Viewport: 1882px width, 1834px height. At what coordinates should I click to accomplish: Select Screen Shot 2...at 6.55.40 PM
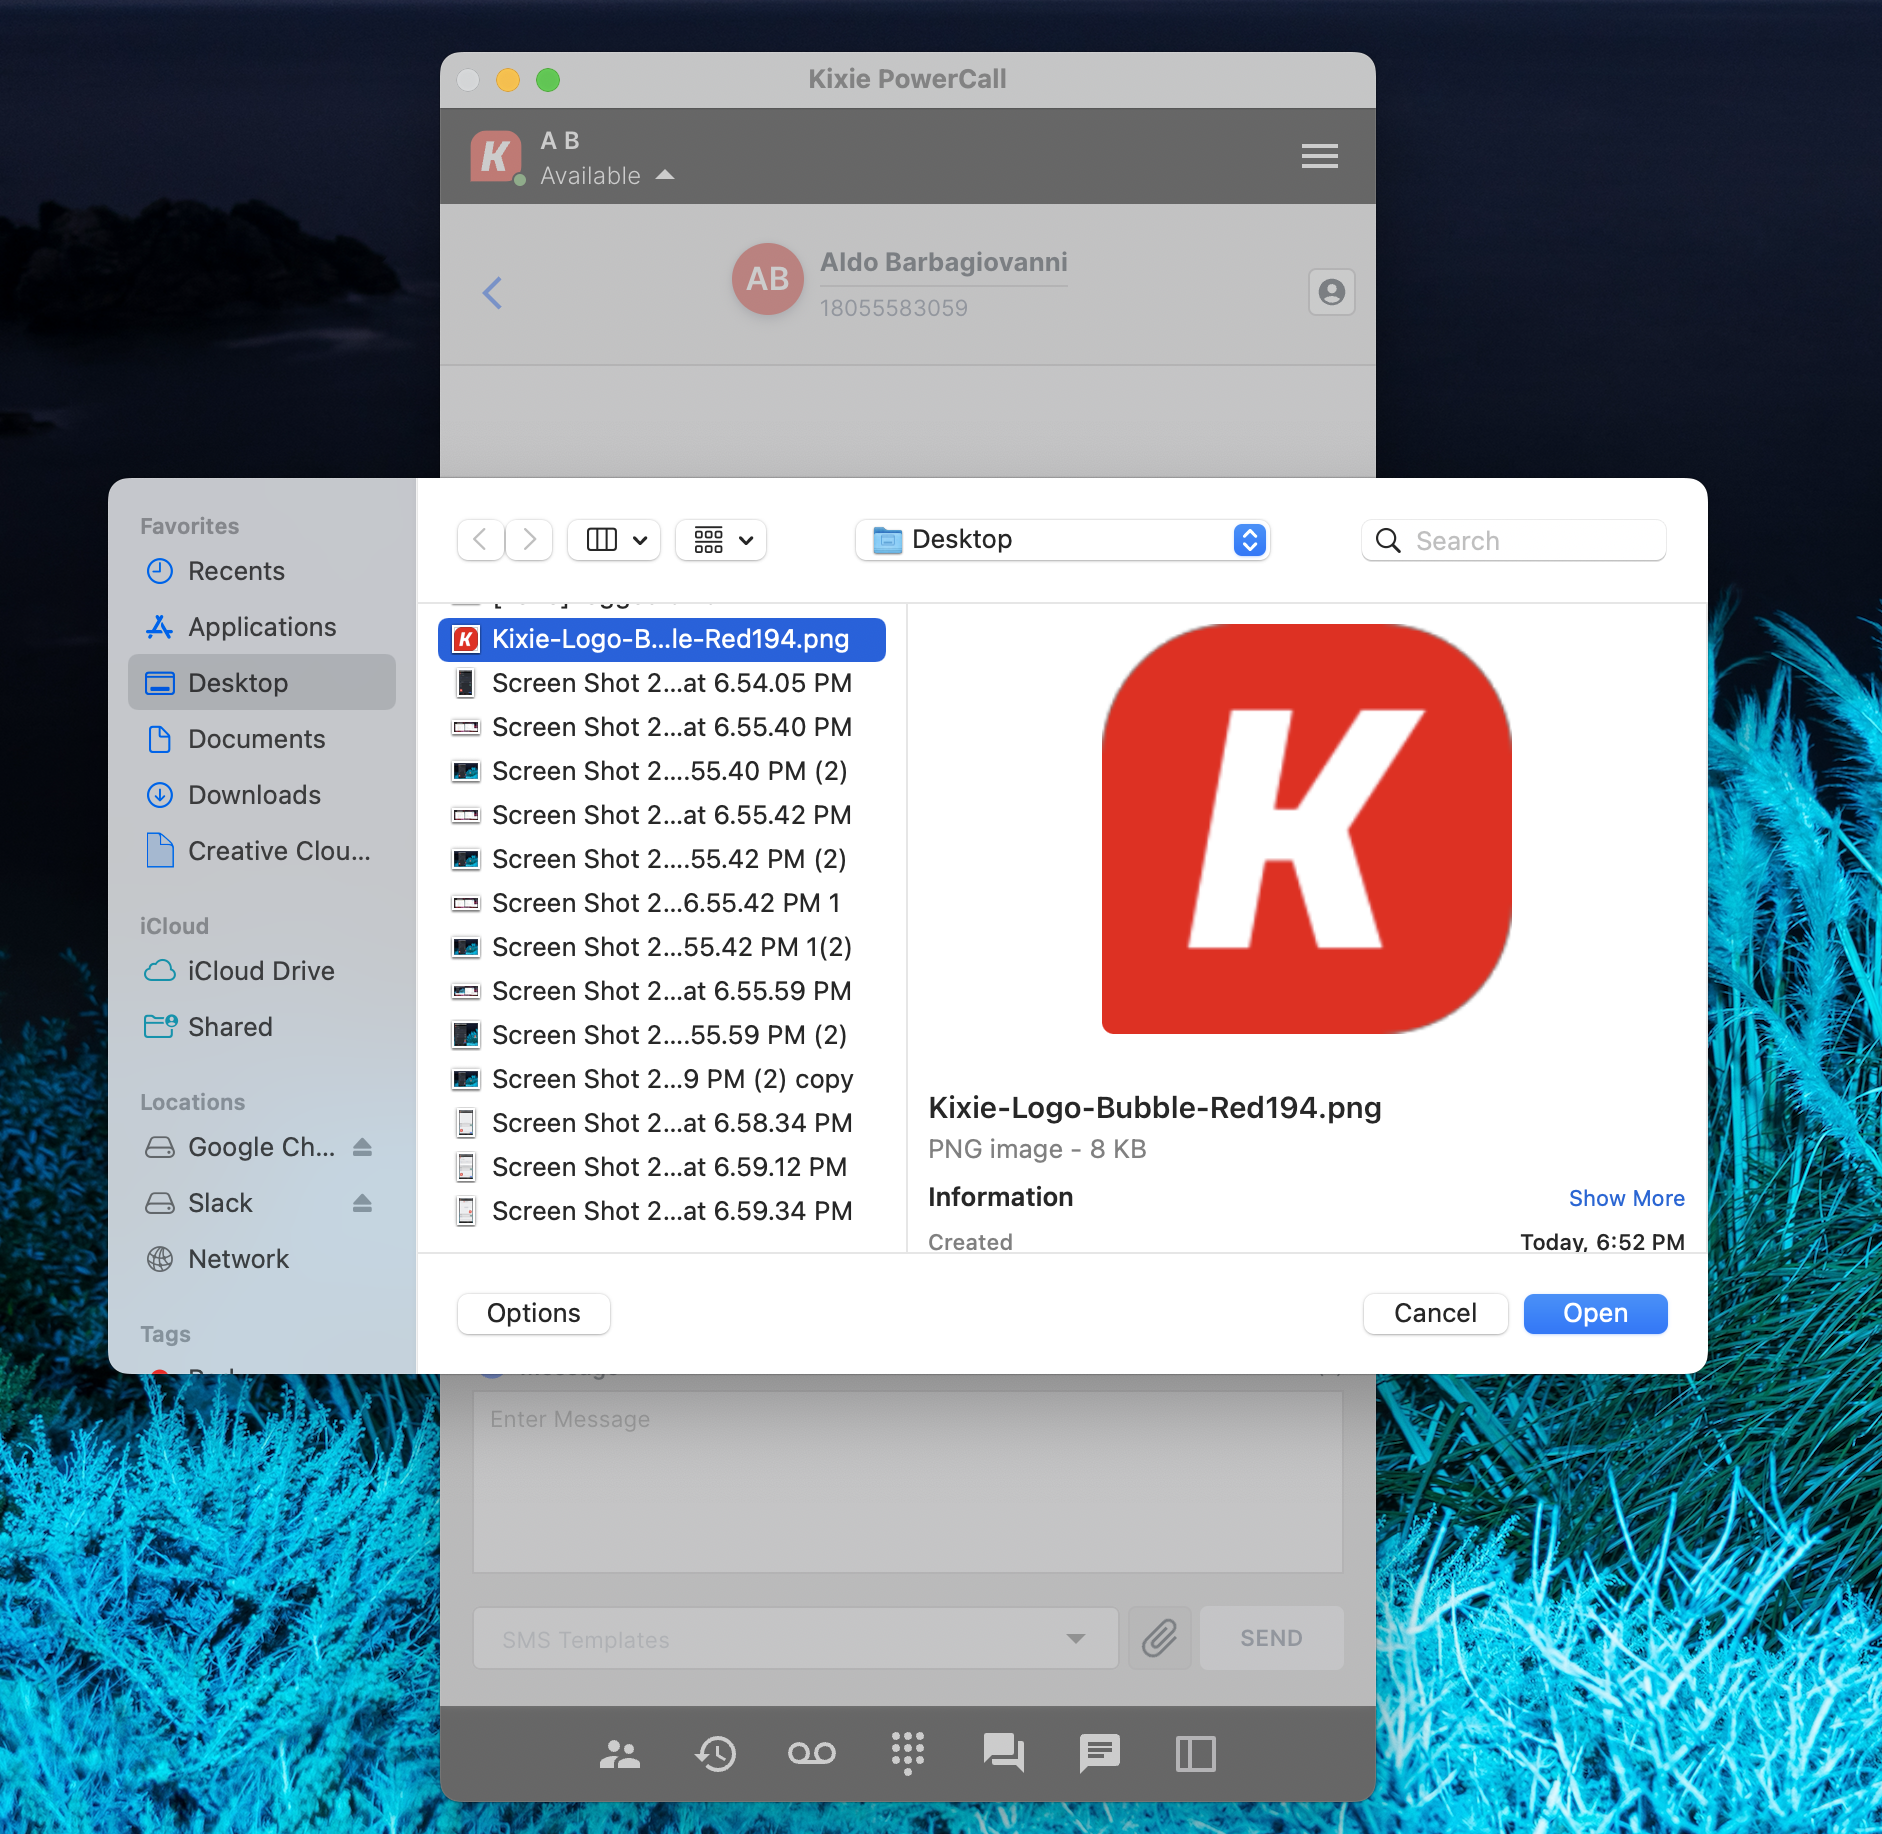[x=662, y=727]
